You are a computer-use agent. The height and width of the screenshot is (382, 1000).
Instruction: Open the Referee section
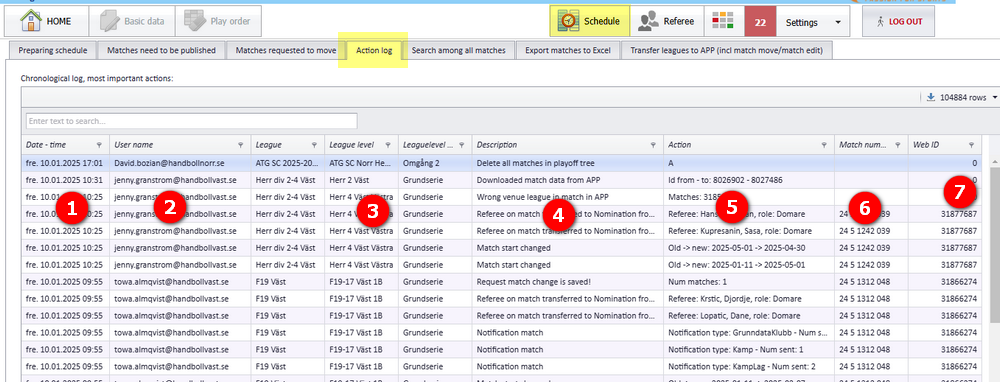click(x=666, y=21)
